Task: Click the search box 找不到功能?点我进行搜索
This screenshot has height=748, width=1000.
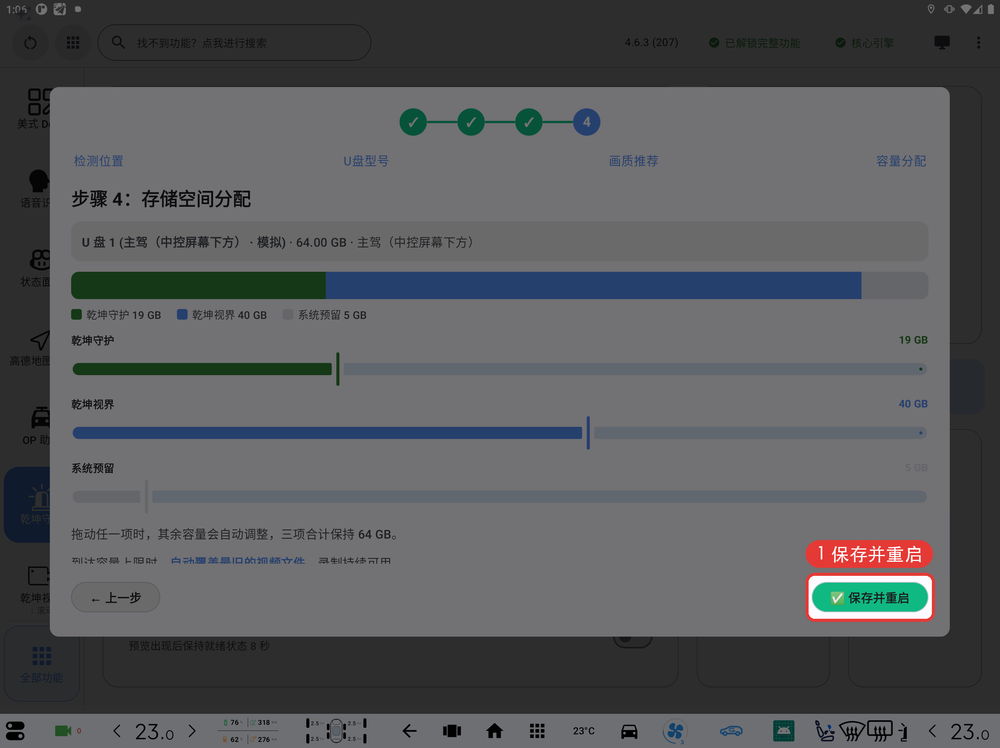Action: [x=234, y=43]
